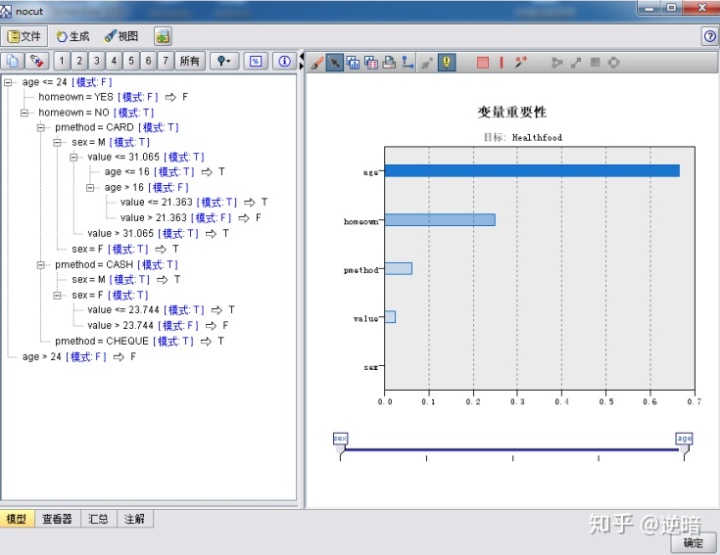Collapse sex = M node under CARD

pyautogui.click(x=57, y=143)
